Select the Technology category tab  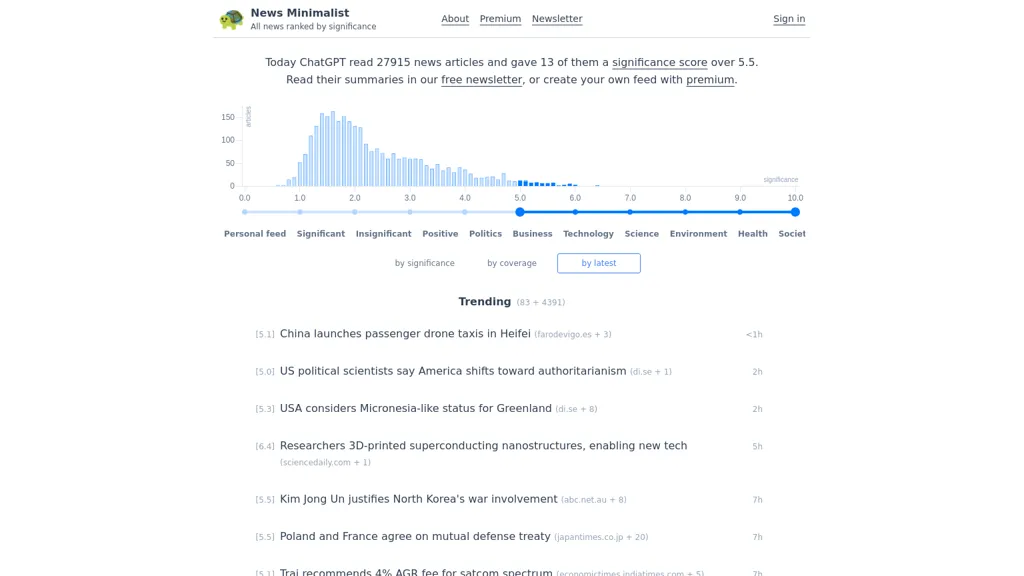coord(588,234)
